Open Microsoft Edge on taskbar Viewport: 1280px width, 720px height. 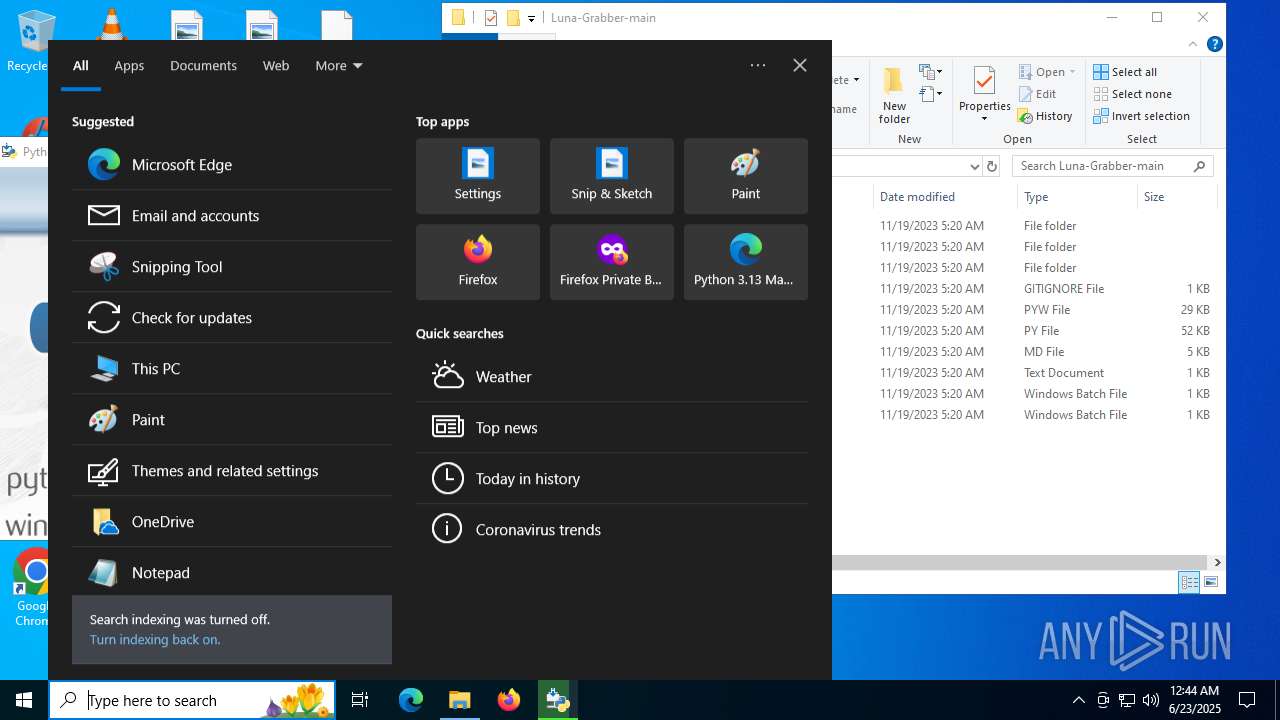[411, 700]
